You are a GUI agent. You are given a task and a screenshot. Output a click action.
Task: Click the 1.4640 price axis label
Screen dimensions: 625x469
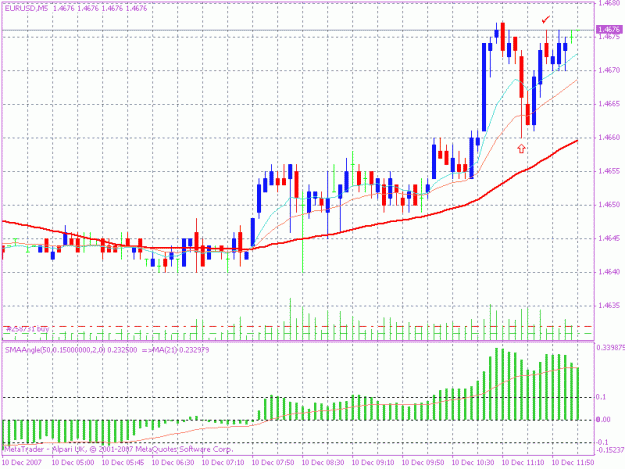pos(609,272)
